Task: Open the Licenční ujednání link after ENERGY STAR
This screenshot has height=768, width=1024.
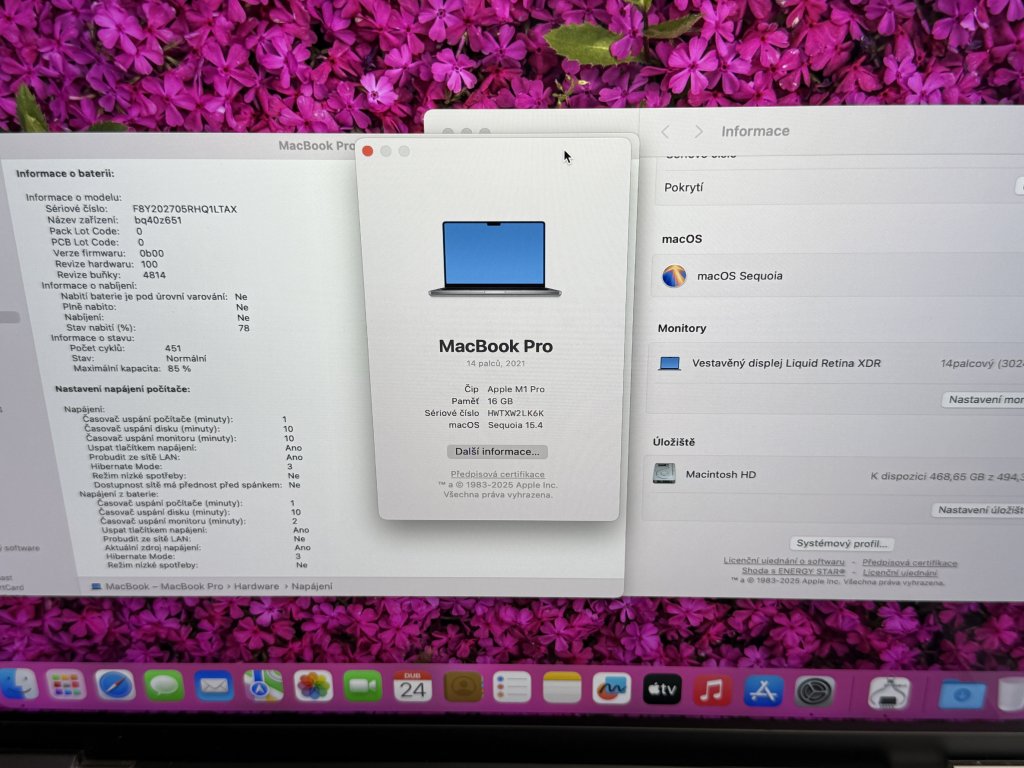Action: 900,573
